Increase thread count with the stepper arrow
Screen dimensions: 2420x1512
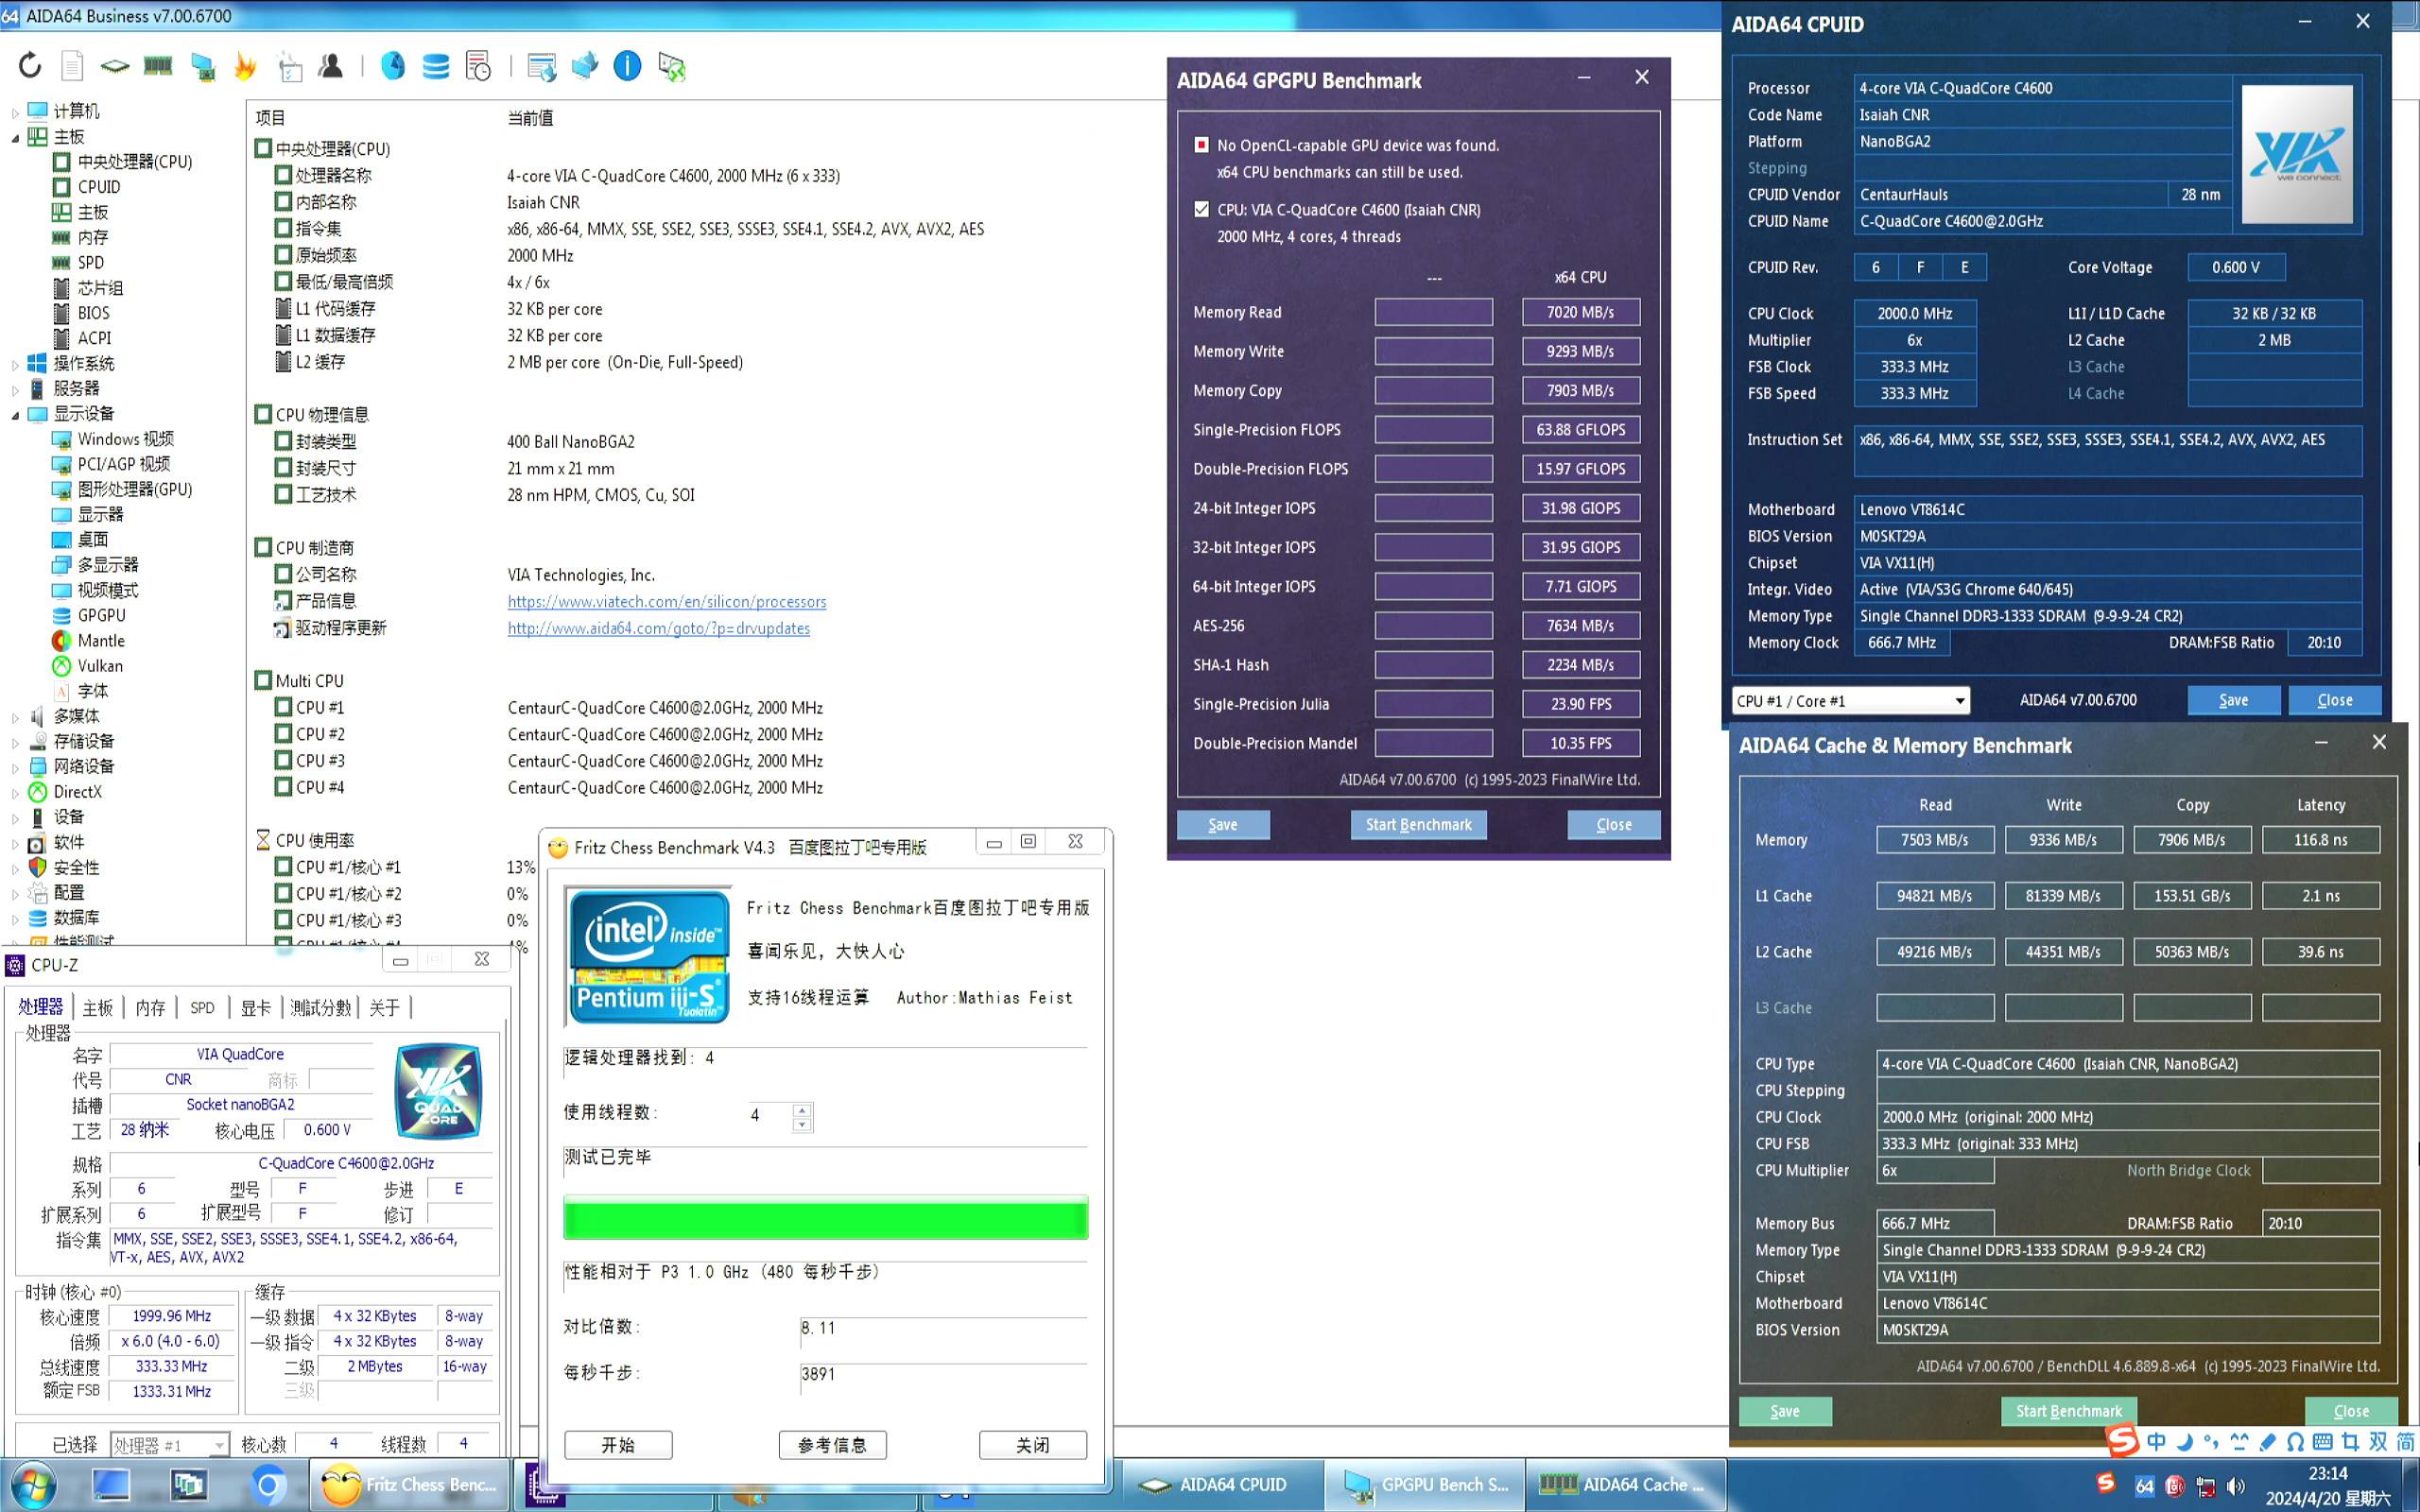click(801, 1109)
